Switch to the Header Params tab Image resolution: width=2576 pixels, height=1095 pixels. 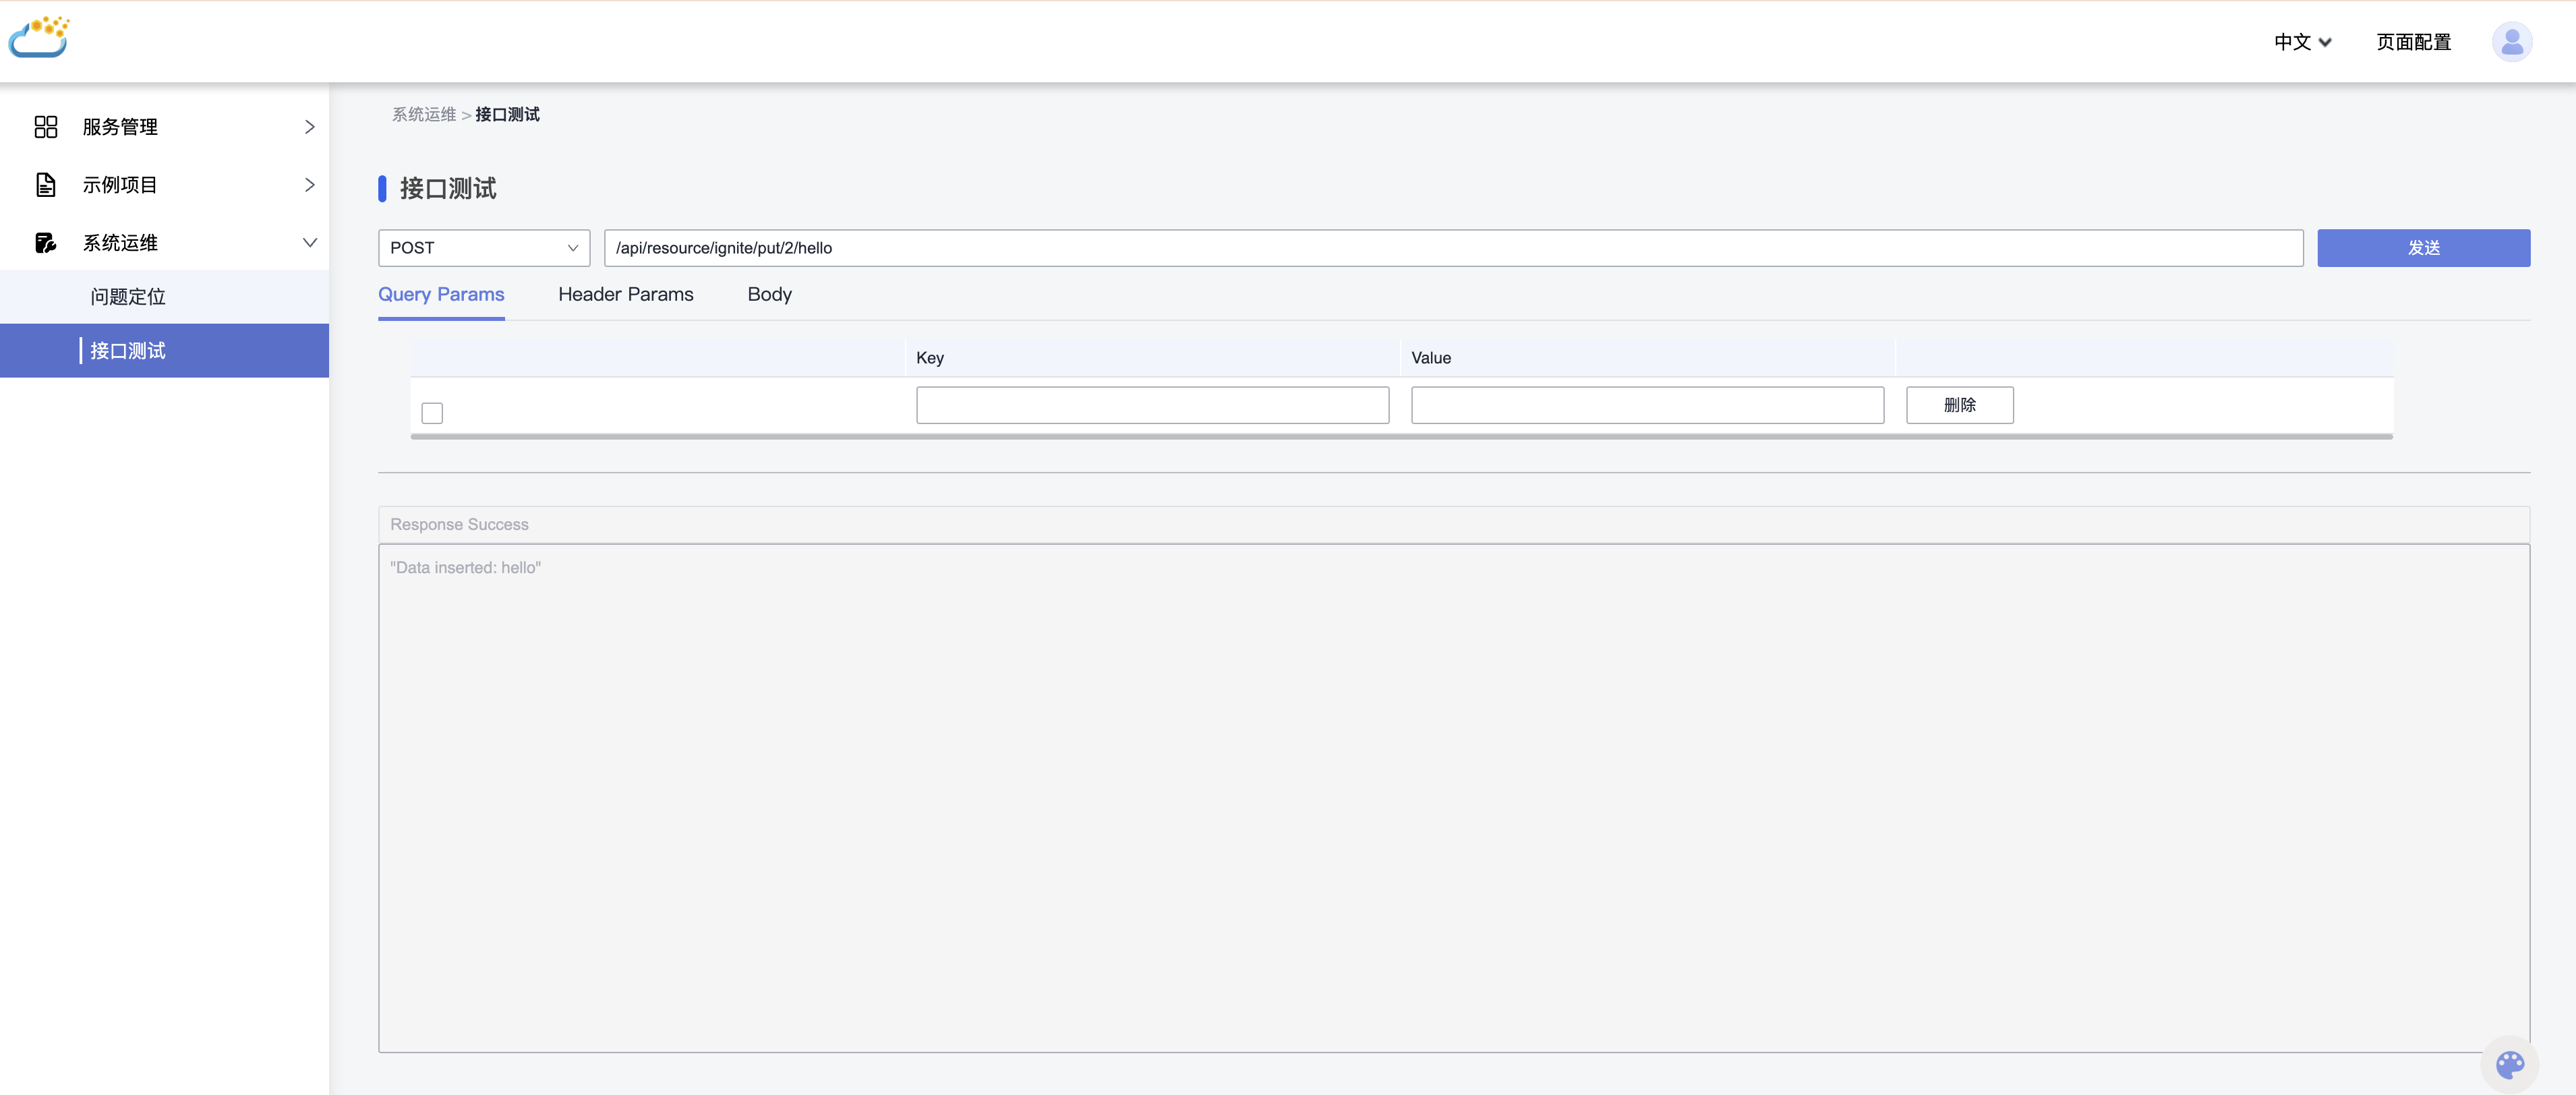(625, 295)
